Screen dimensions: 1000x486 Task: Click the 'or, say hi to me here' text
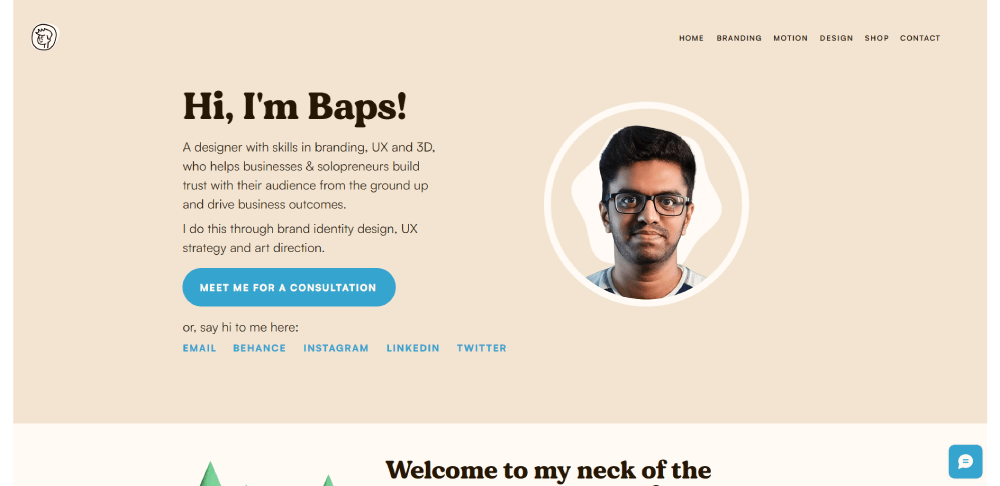click(240, 327)
